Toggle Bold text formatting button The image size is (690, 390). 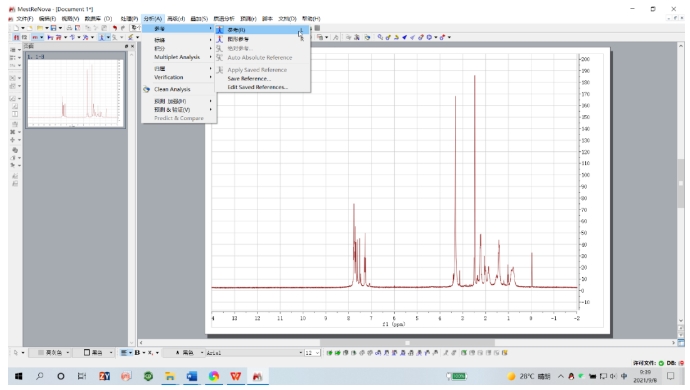(137, 353)
